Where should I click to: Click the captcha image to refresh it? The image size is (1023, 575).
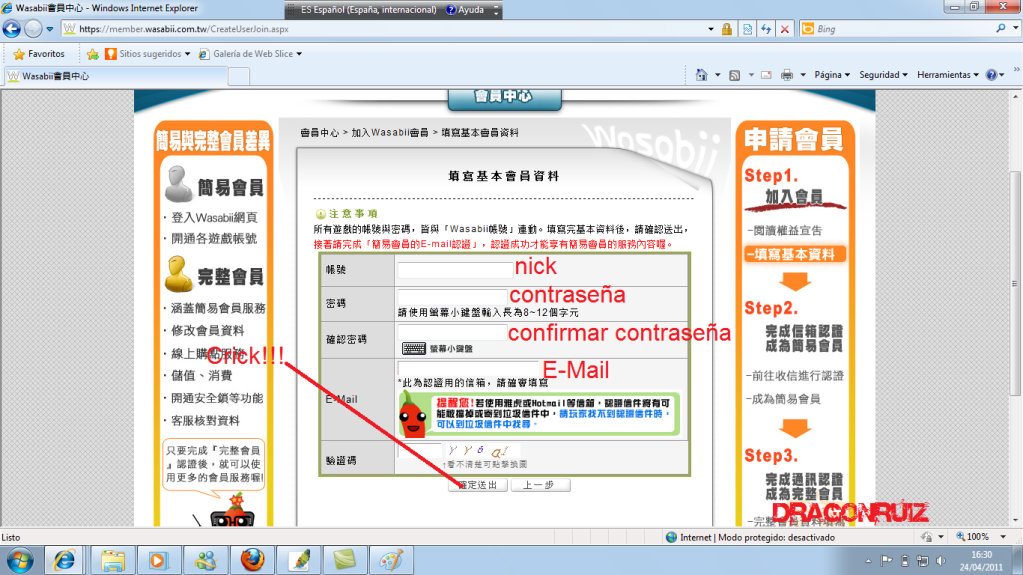pyautogui.click(x=481, y=450)
